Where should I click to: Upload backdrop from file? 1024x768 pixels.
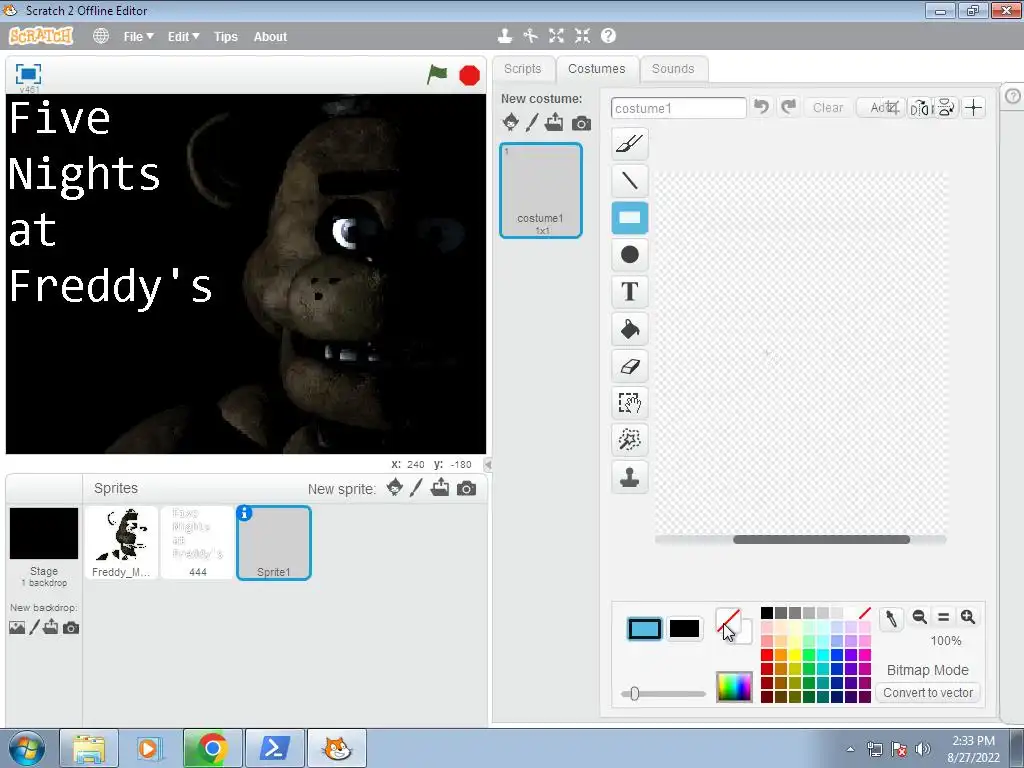pyautogui.click(x=51, y=627)
